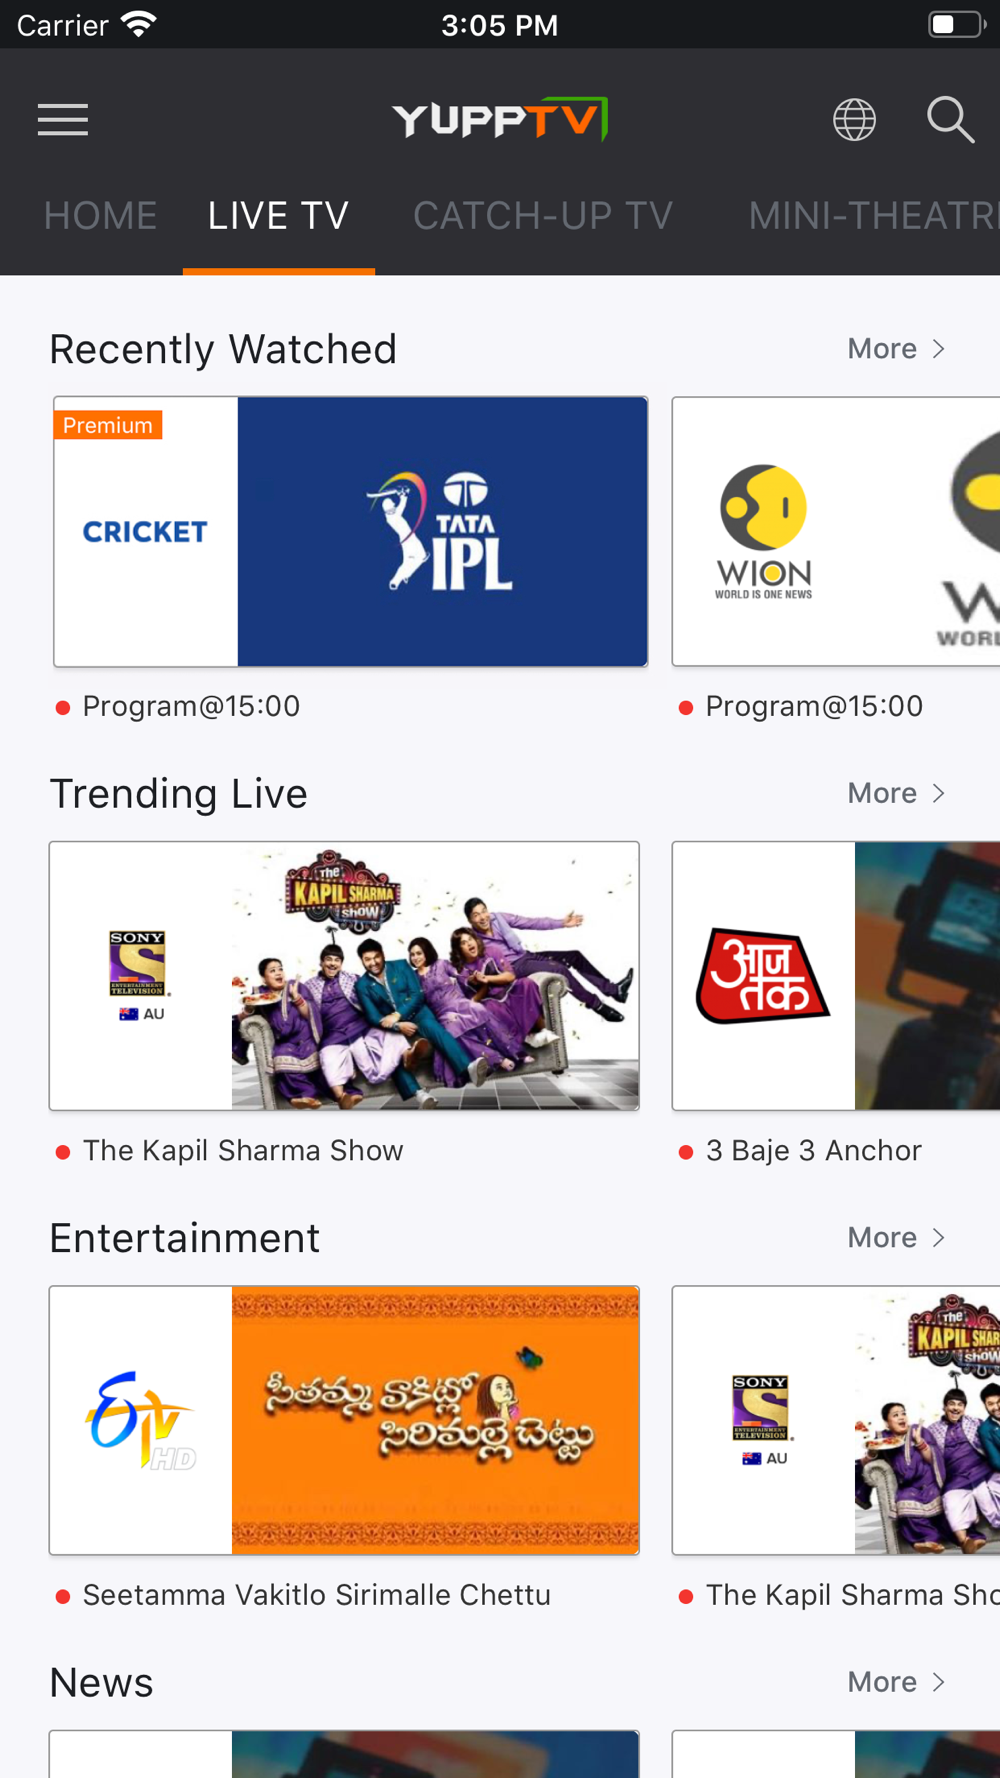Expand More for News section
Viewport: 1000px width, 1778px height.
tap(896, 1682)
